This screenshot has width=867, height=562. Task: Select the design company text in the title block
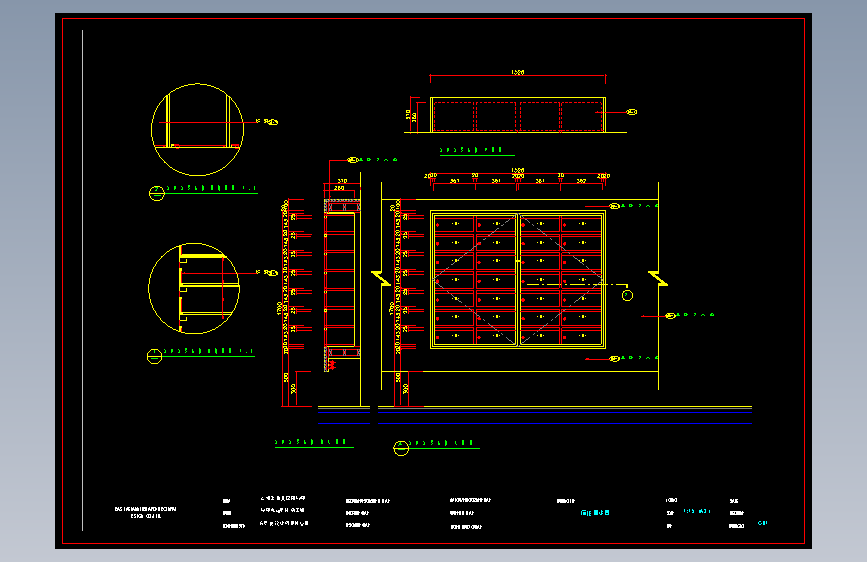(x=145, y=512)
